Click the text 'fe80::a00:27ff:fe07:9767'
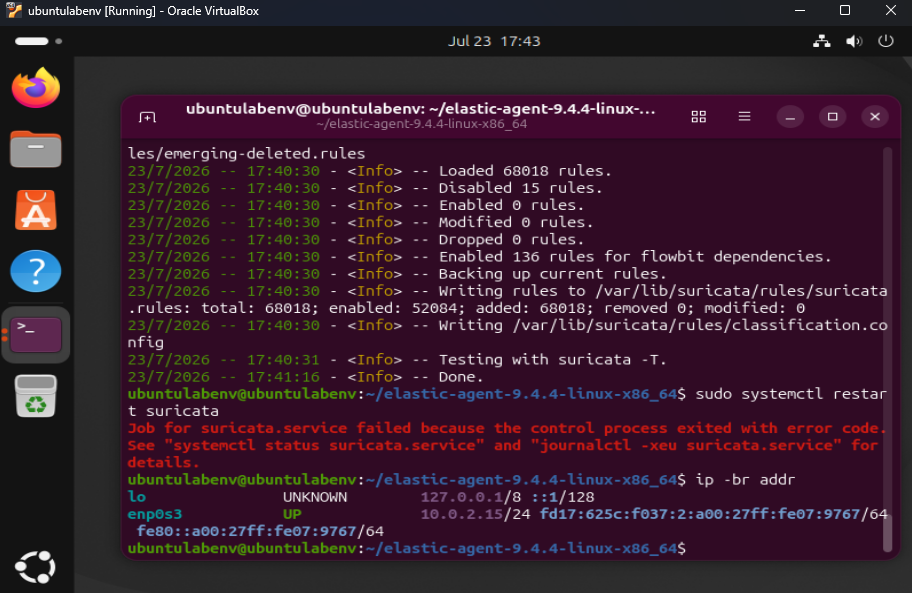The image size is (912, 593). [x=246, y=531]
